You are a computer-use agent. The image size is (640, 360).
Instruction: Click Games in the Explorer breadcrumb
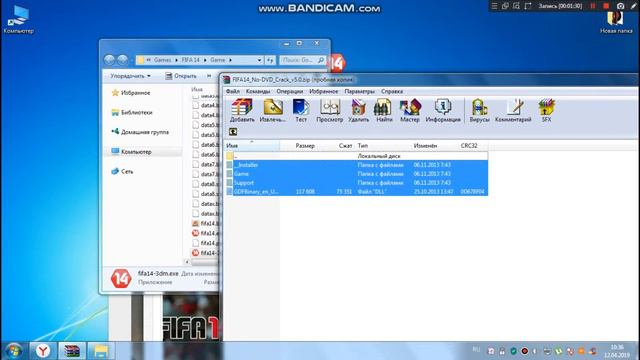point(162,60)
